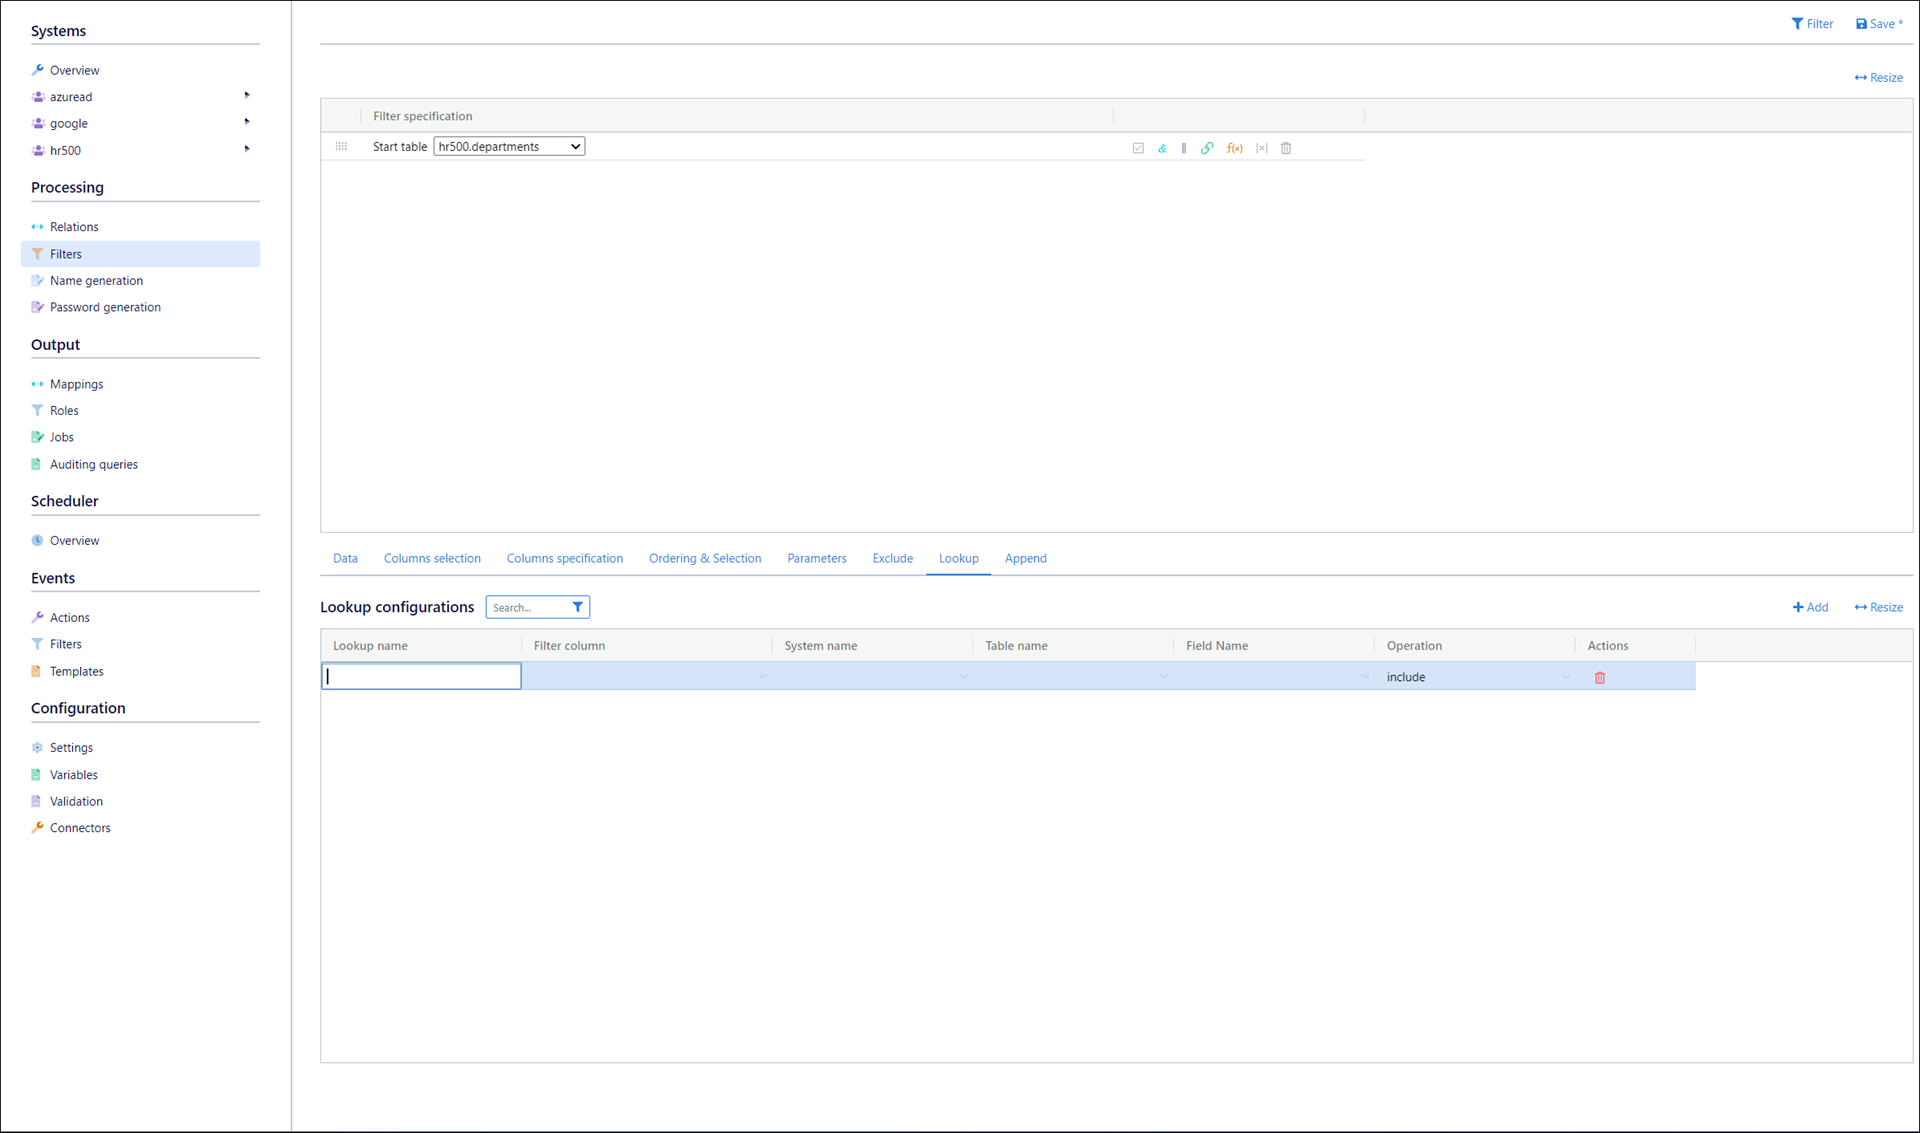Image resolution: width=1920 pixels, height=1133 pixels.
Task: Toggle the checkbox icon in filter row
Action: click(x=1138, y=148)
